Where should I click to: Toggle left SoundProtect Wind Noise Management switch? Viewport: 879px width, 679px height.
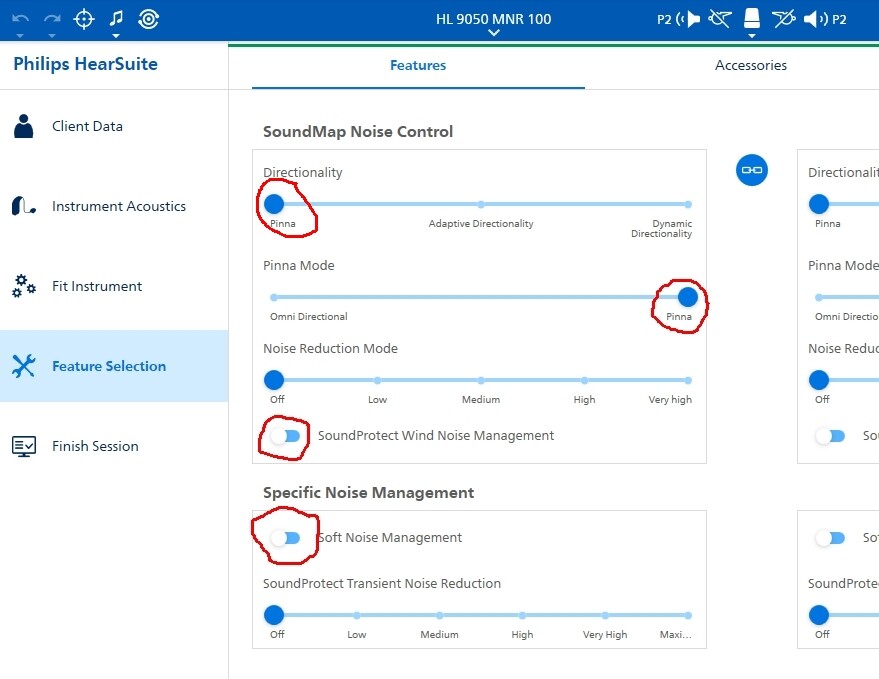click(x=285, y=436)
